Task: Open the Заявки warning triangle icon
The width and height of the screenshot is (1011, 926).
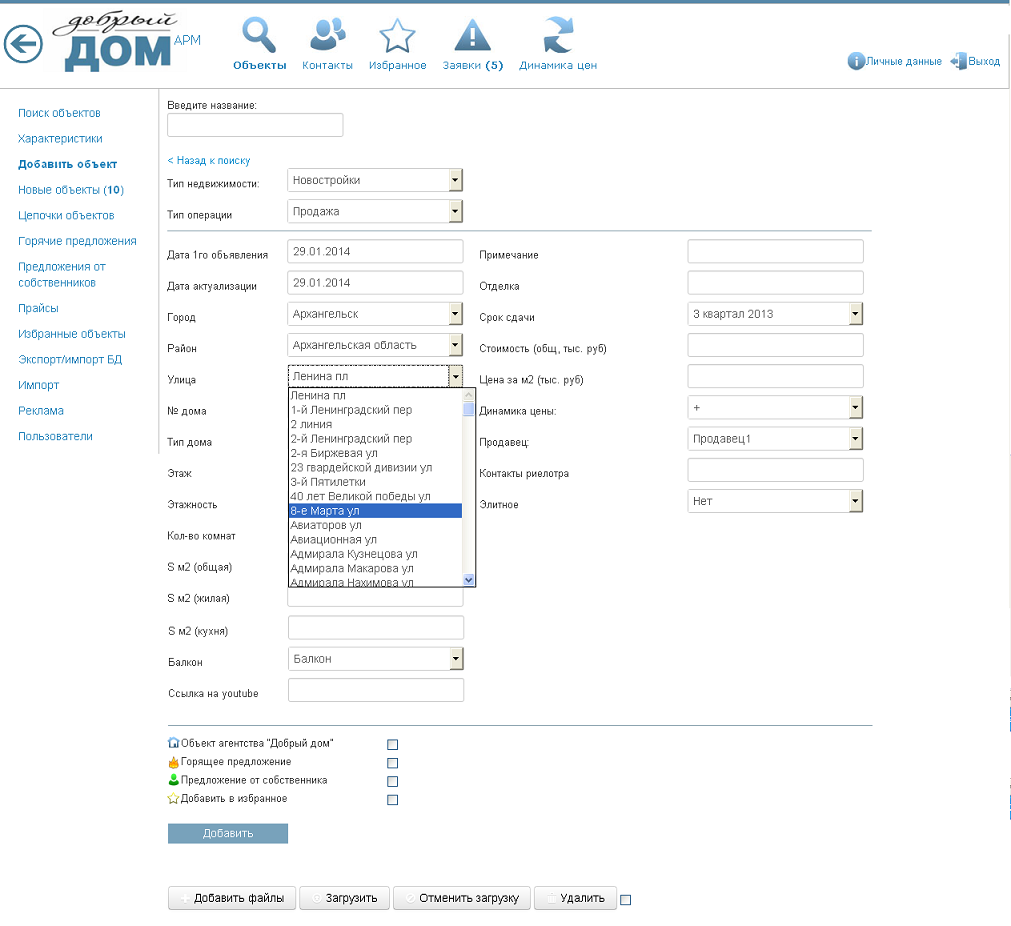Action: point(473,35)
